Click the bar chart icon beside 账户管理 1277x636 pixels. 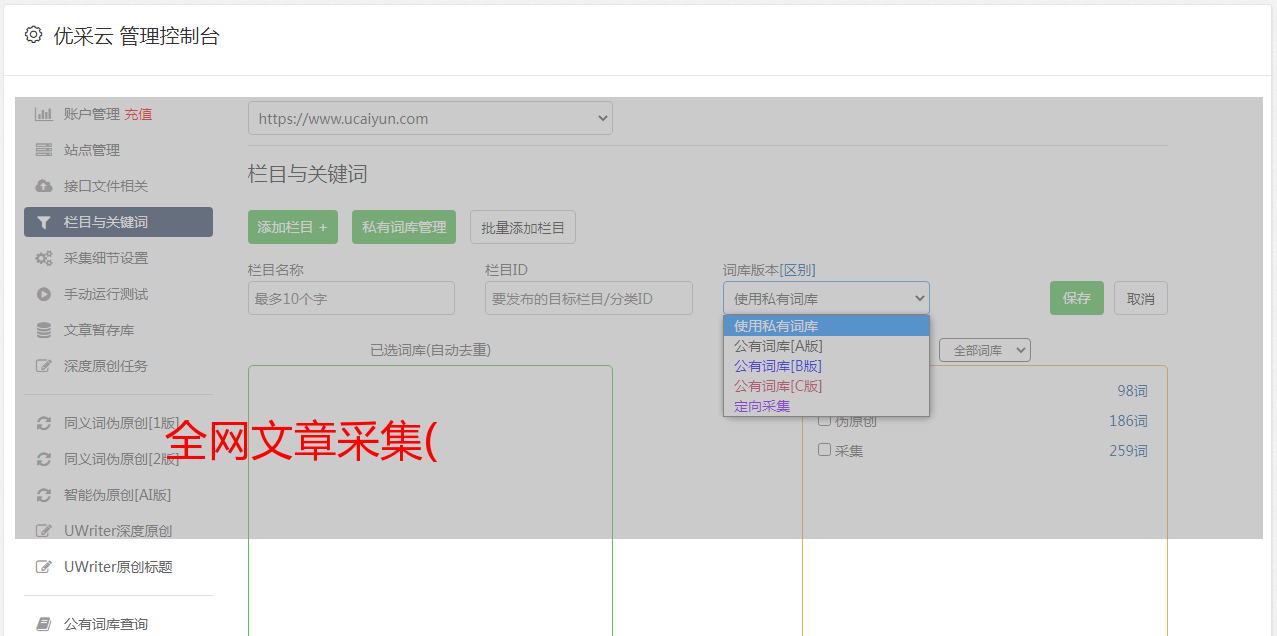coord(44,114)
